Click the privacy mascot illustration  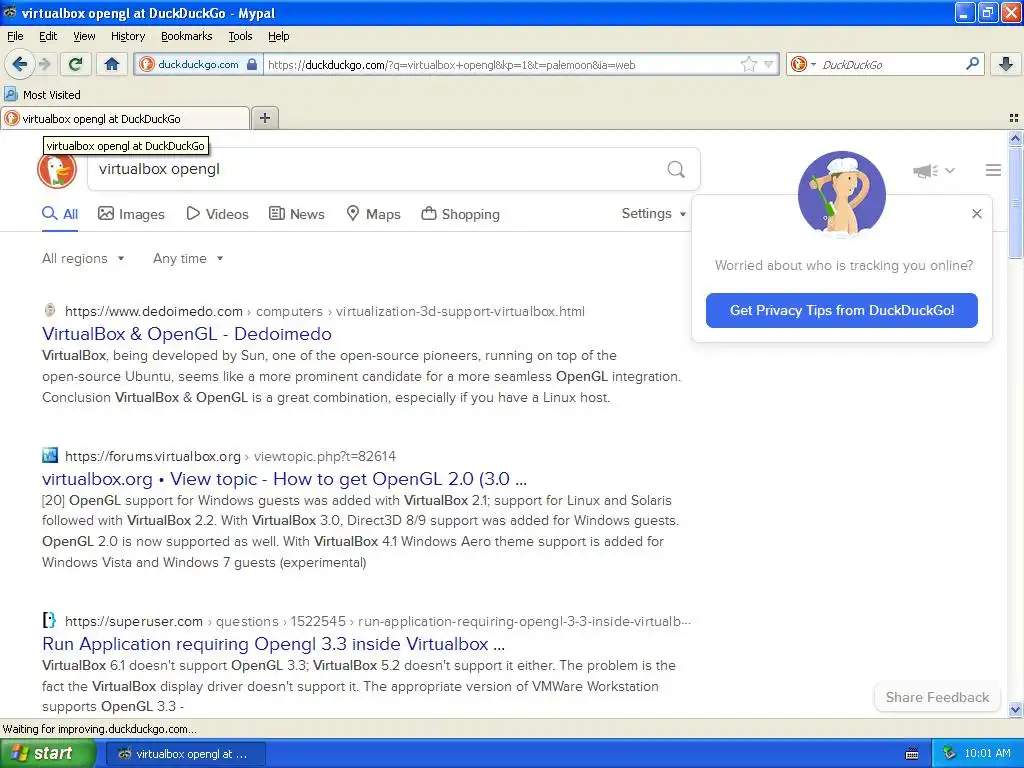click(842, 194)
